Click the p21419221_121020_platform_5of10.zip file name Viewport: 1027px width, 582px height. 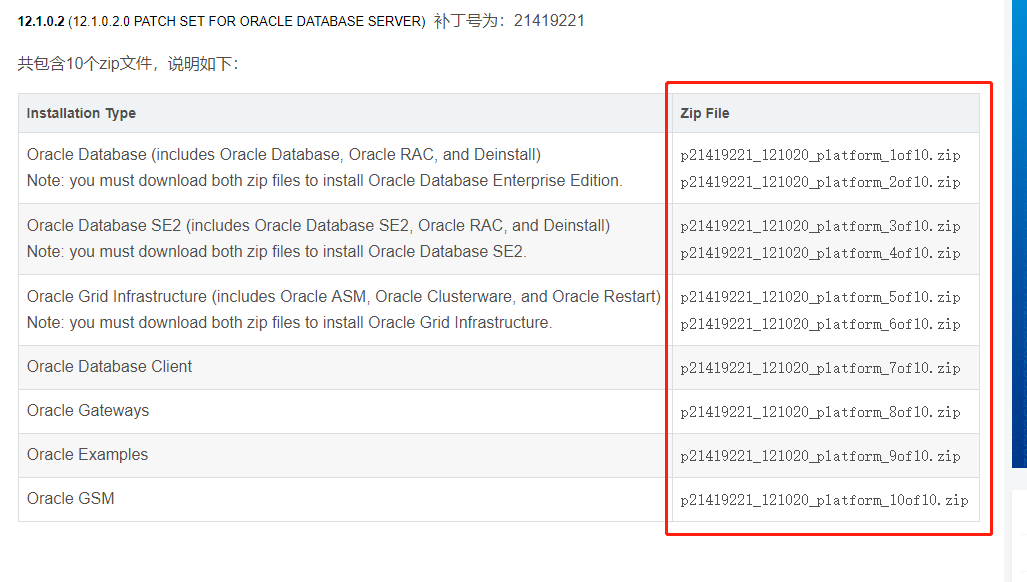pyautogui.click(x=820, y=297)
